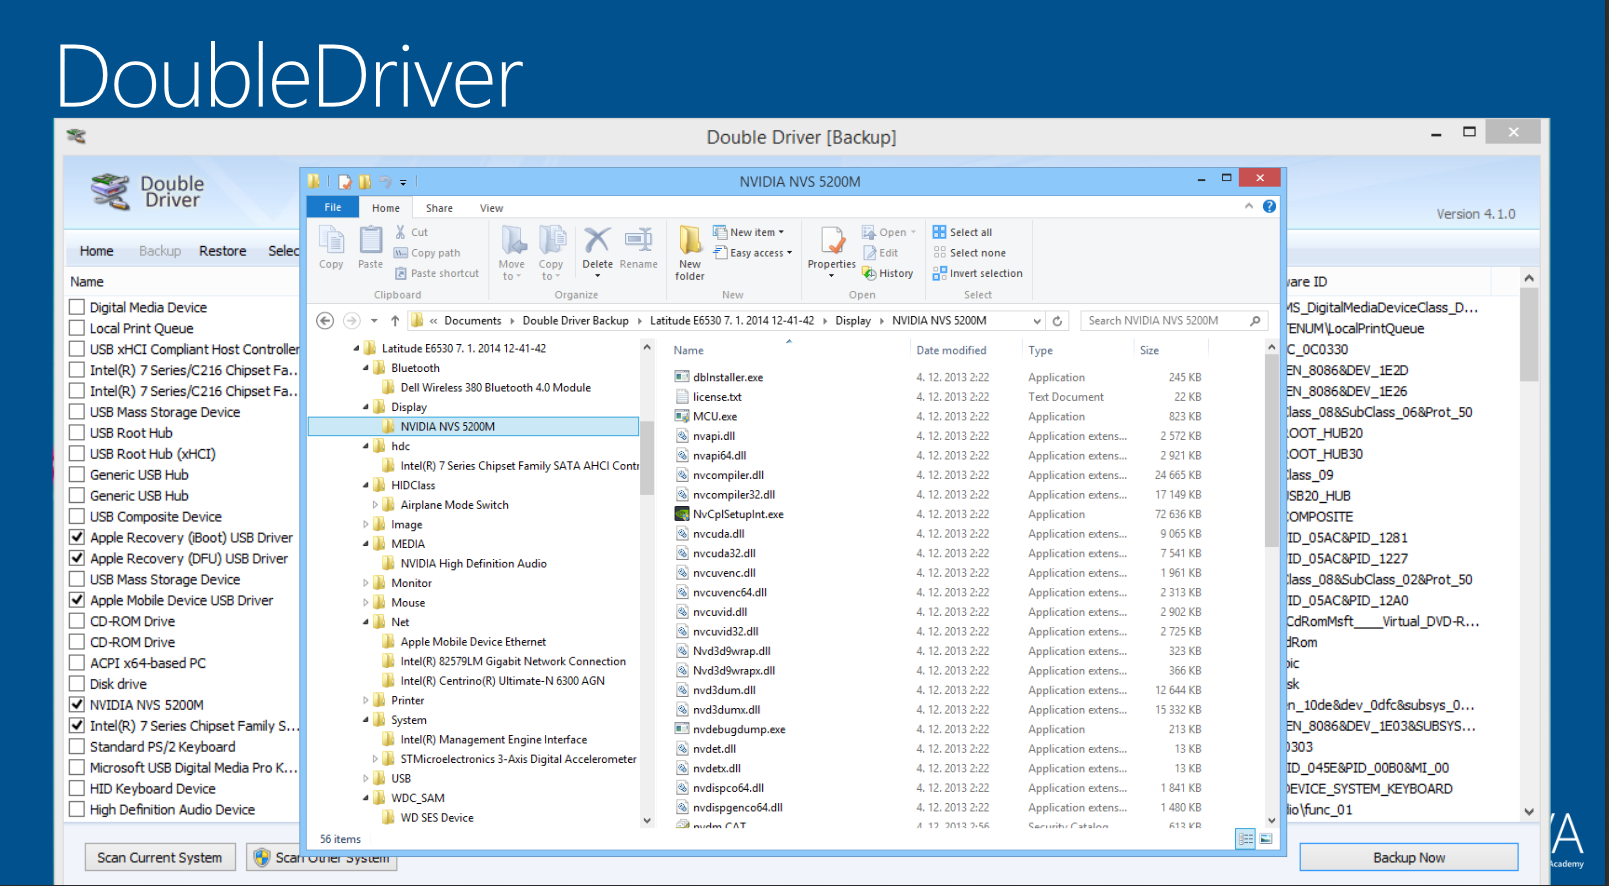Uncheck Apple Recovery (DFU) USB Driver
This screenshot has width=1609, height=886.
click(77, 558)
